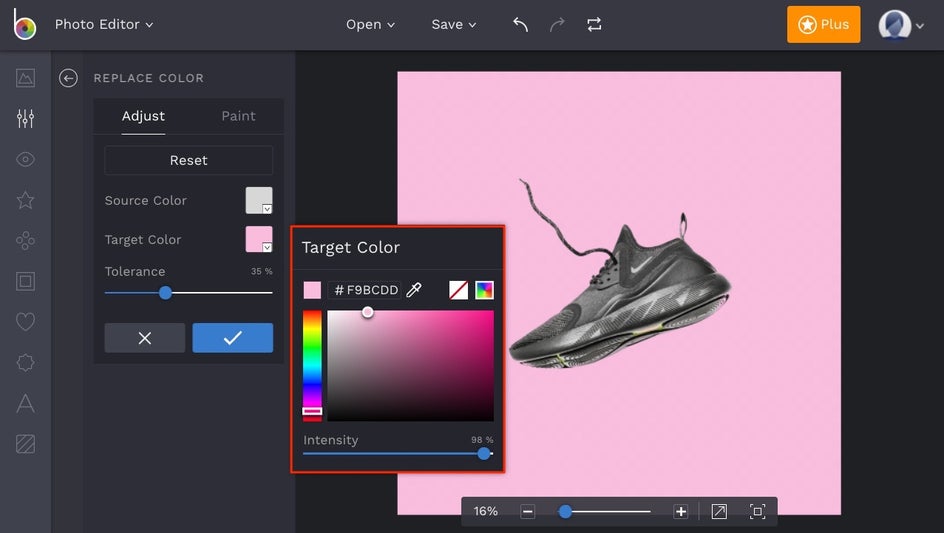Open the Text tool in sidebar
944x533 pixels.
point(25,404)
